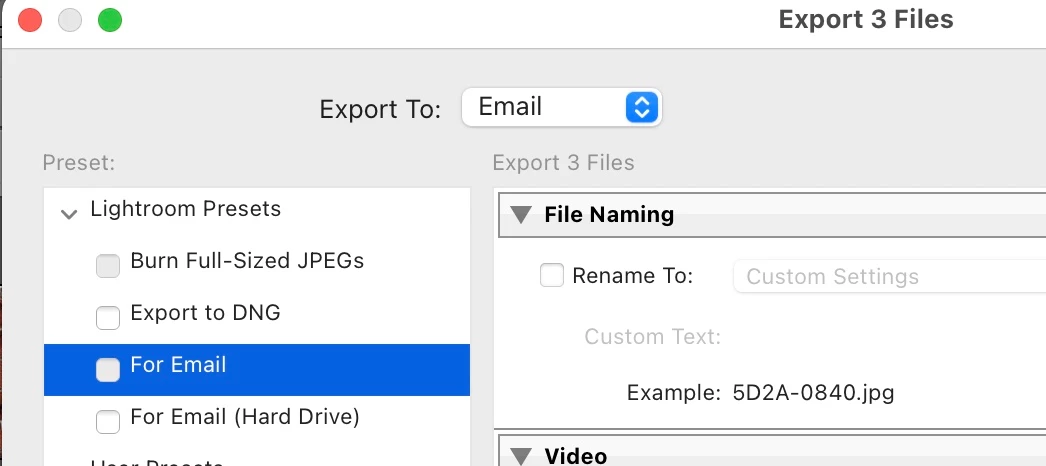Collapse the Video section triangle

[x=521, y=456]
